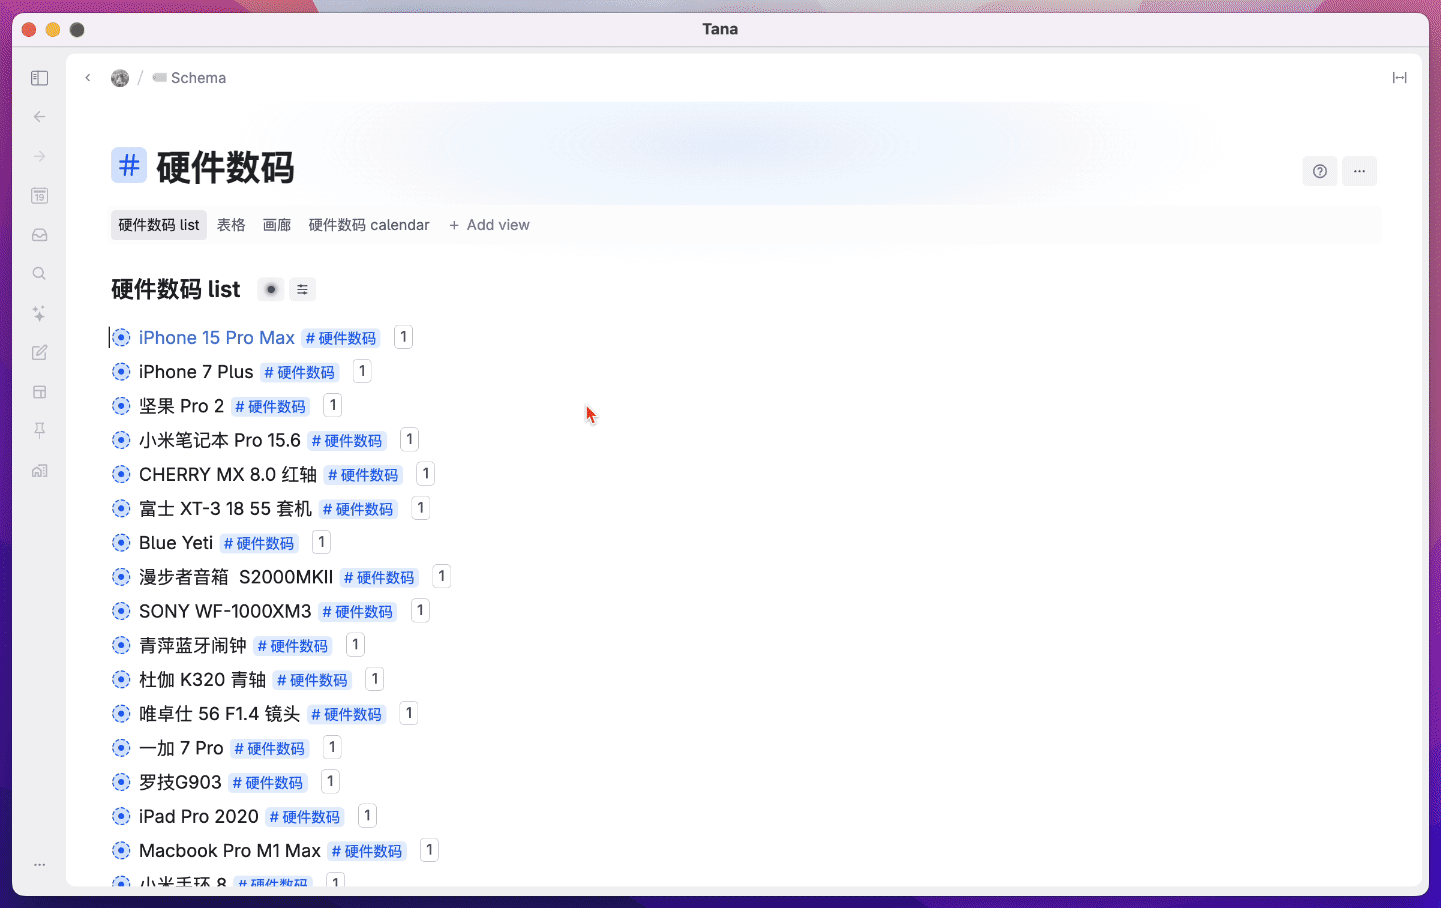Click the quick add pencil icon
Screen dimensions: 1441x908
point(39,352)
